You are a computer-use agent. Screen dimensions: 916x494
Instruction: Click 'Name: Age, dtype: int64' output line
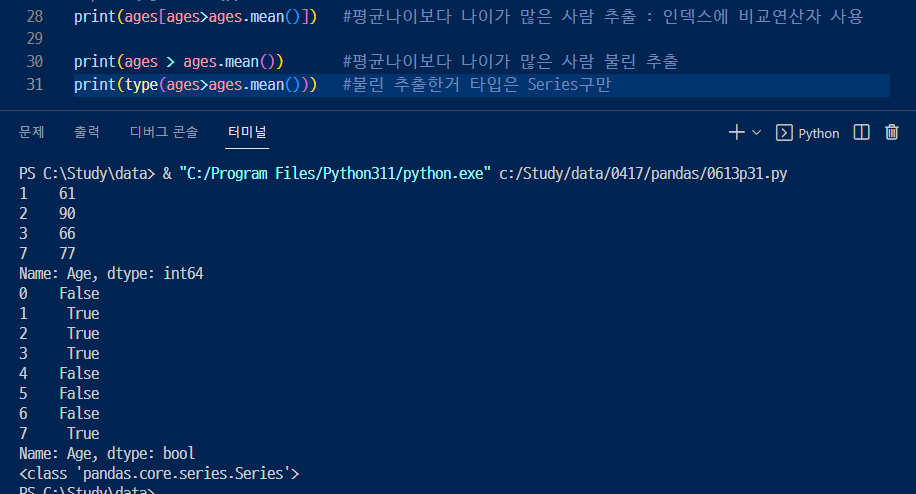(x=111, y=273)
